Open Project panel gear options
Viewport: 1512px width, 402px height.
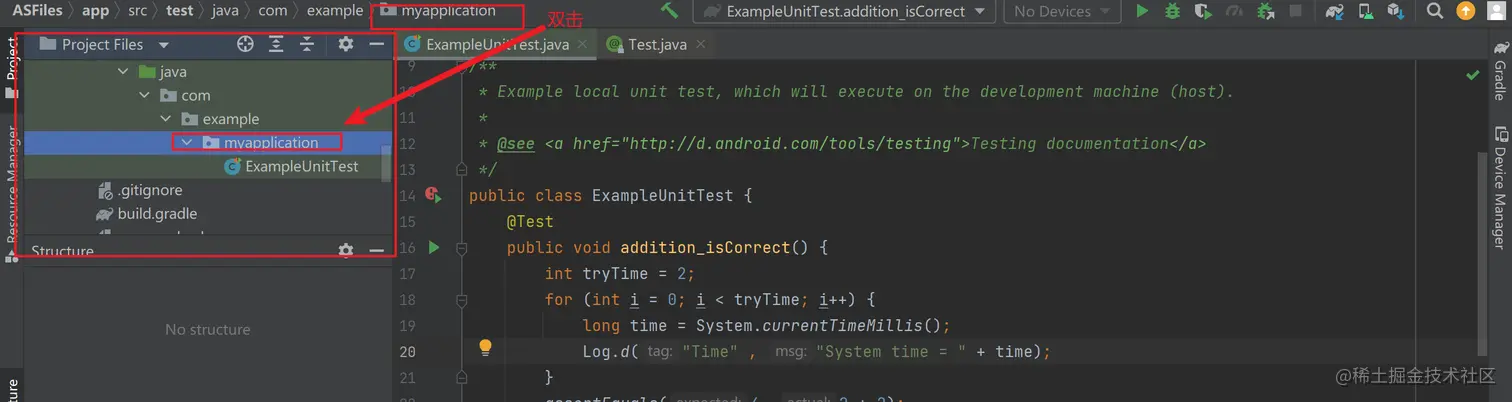pos(345,44)
